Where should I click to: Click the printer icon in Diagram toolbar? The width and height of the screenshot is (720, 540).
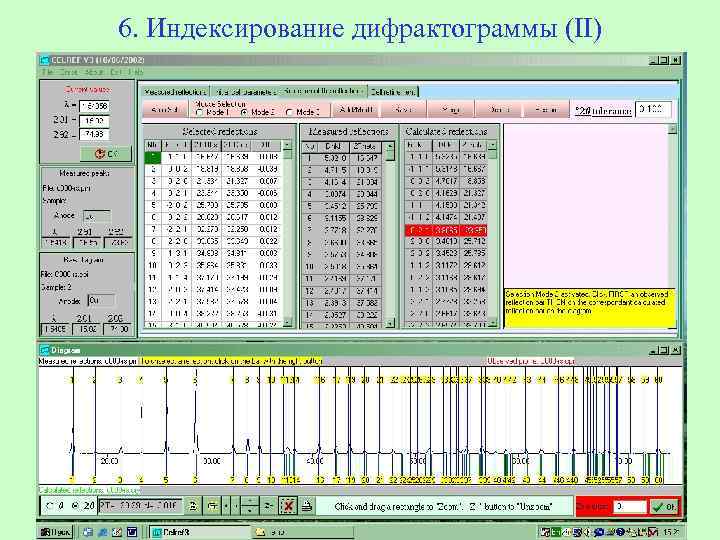click(x=307, y=506)
